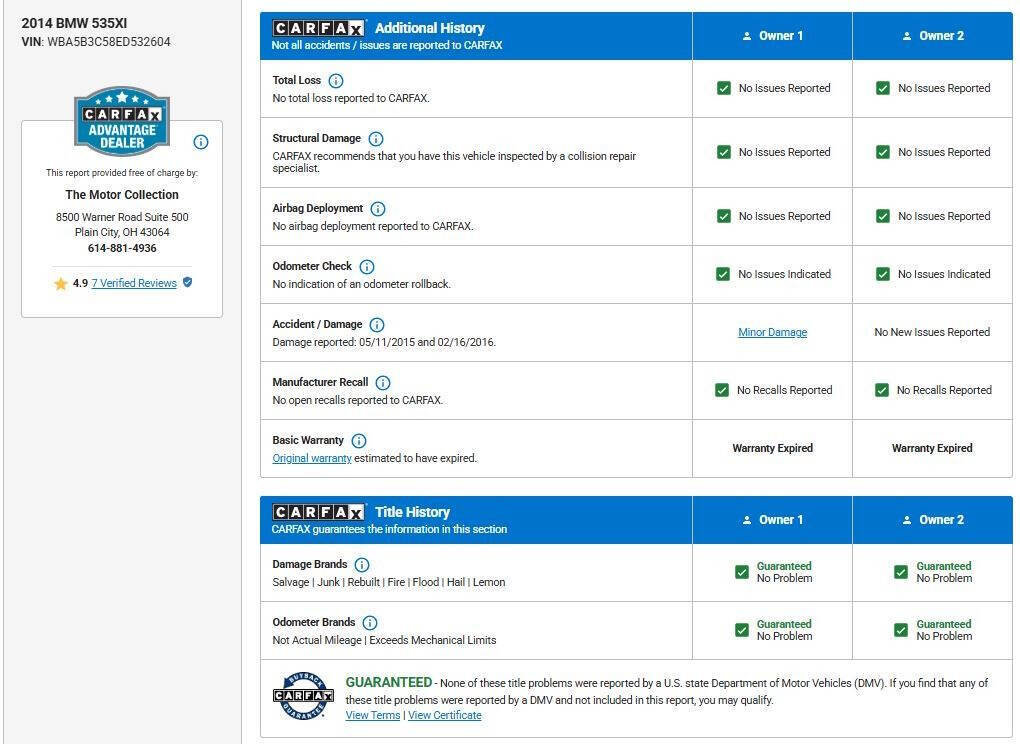
Task: Click Odometer Check Owner 1 checkmark
Action: pyautogui.click(x=723, y=274)
